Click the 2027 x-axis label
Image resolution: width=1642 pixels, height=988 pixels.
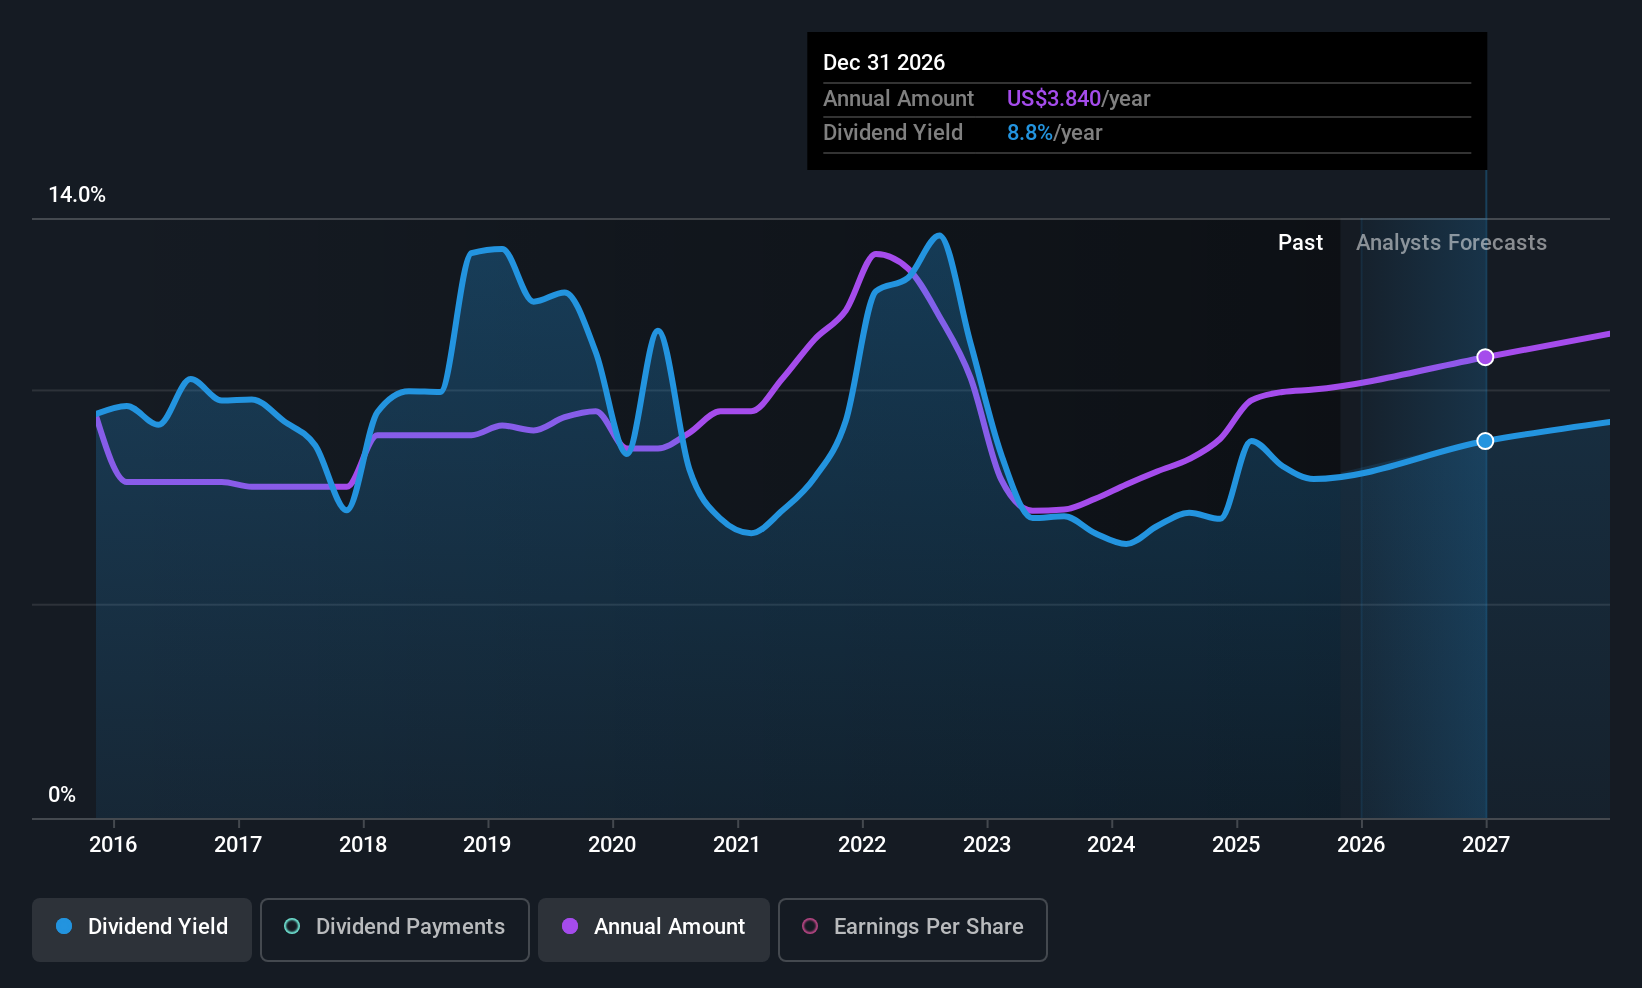[1486, 845]
